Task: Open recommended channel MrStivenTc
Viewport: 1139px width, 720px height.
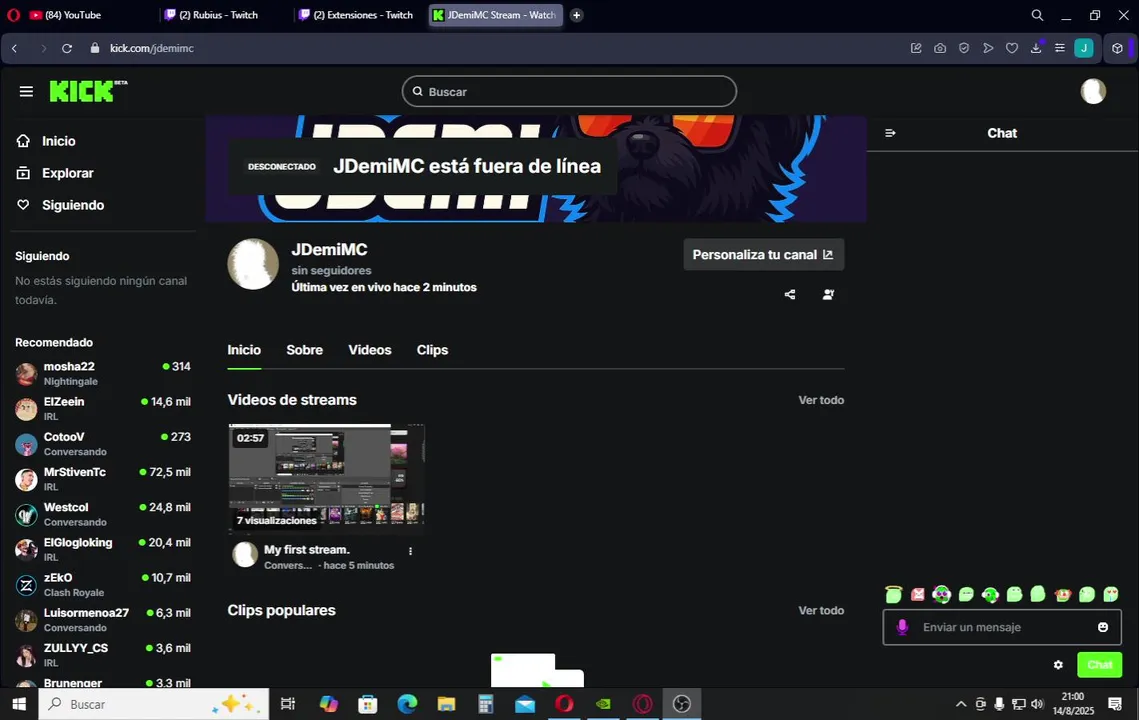Action: click(x=102, y=479)
